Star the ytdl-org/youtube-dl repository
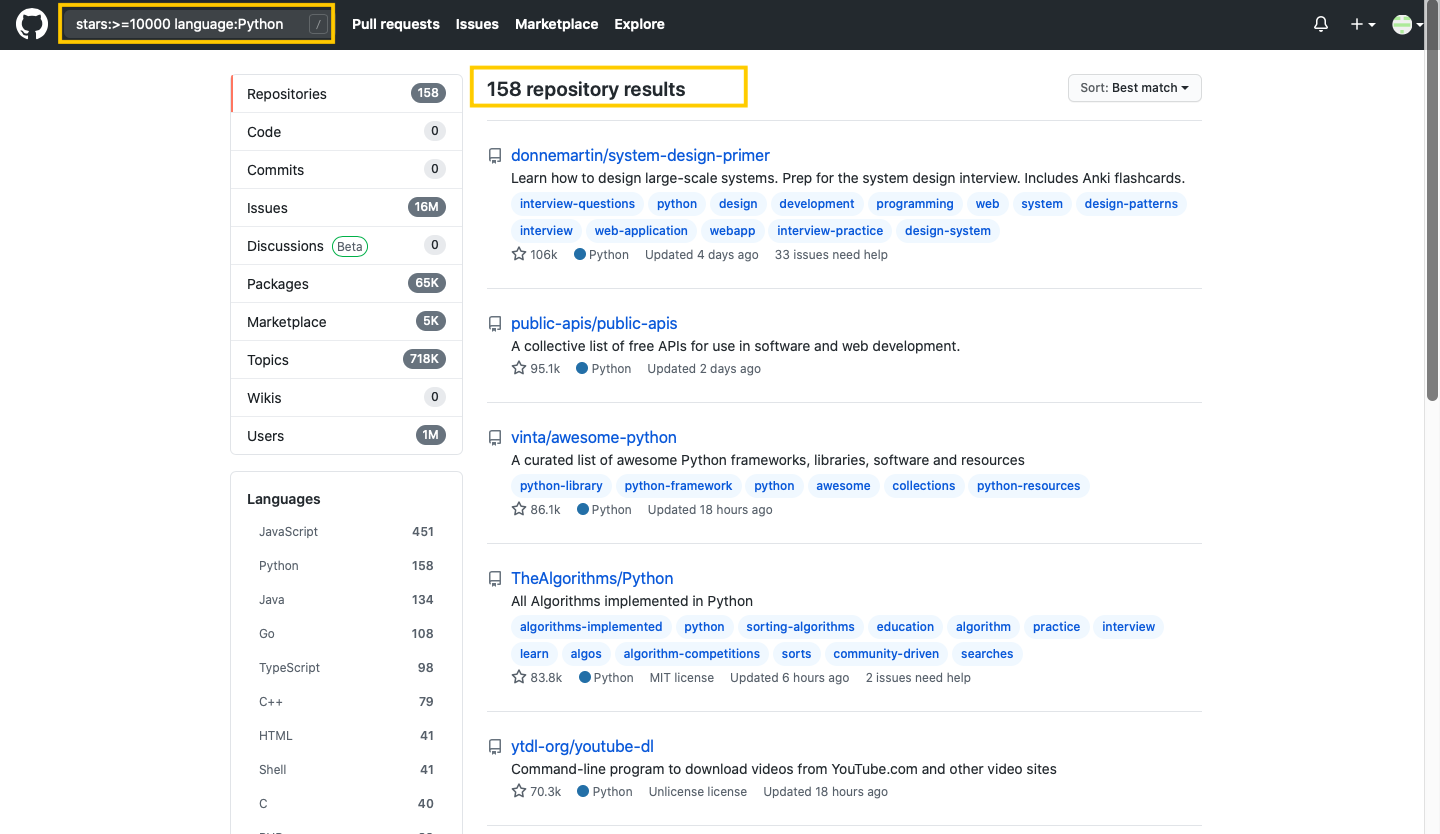The height and width of the screenshot is (834, 1440). pyautogui.click(x=517, y=790)
